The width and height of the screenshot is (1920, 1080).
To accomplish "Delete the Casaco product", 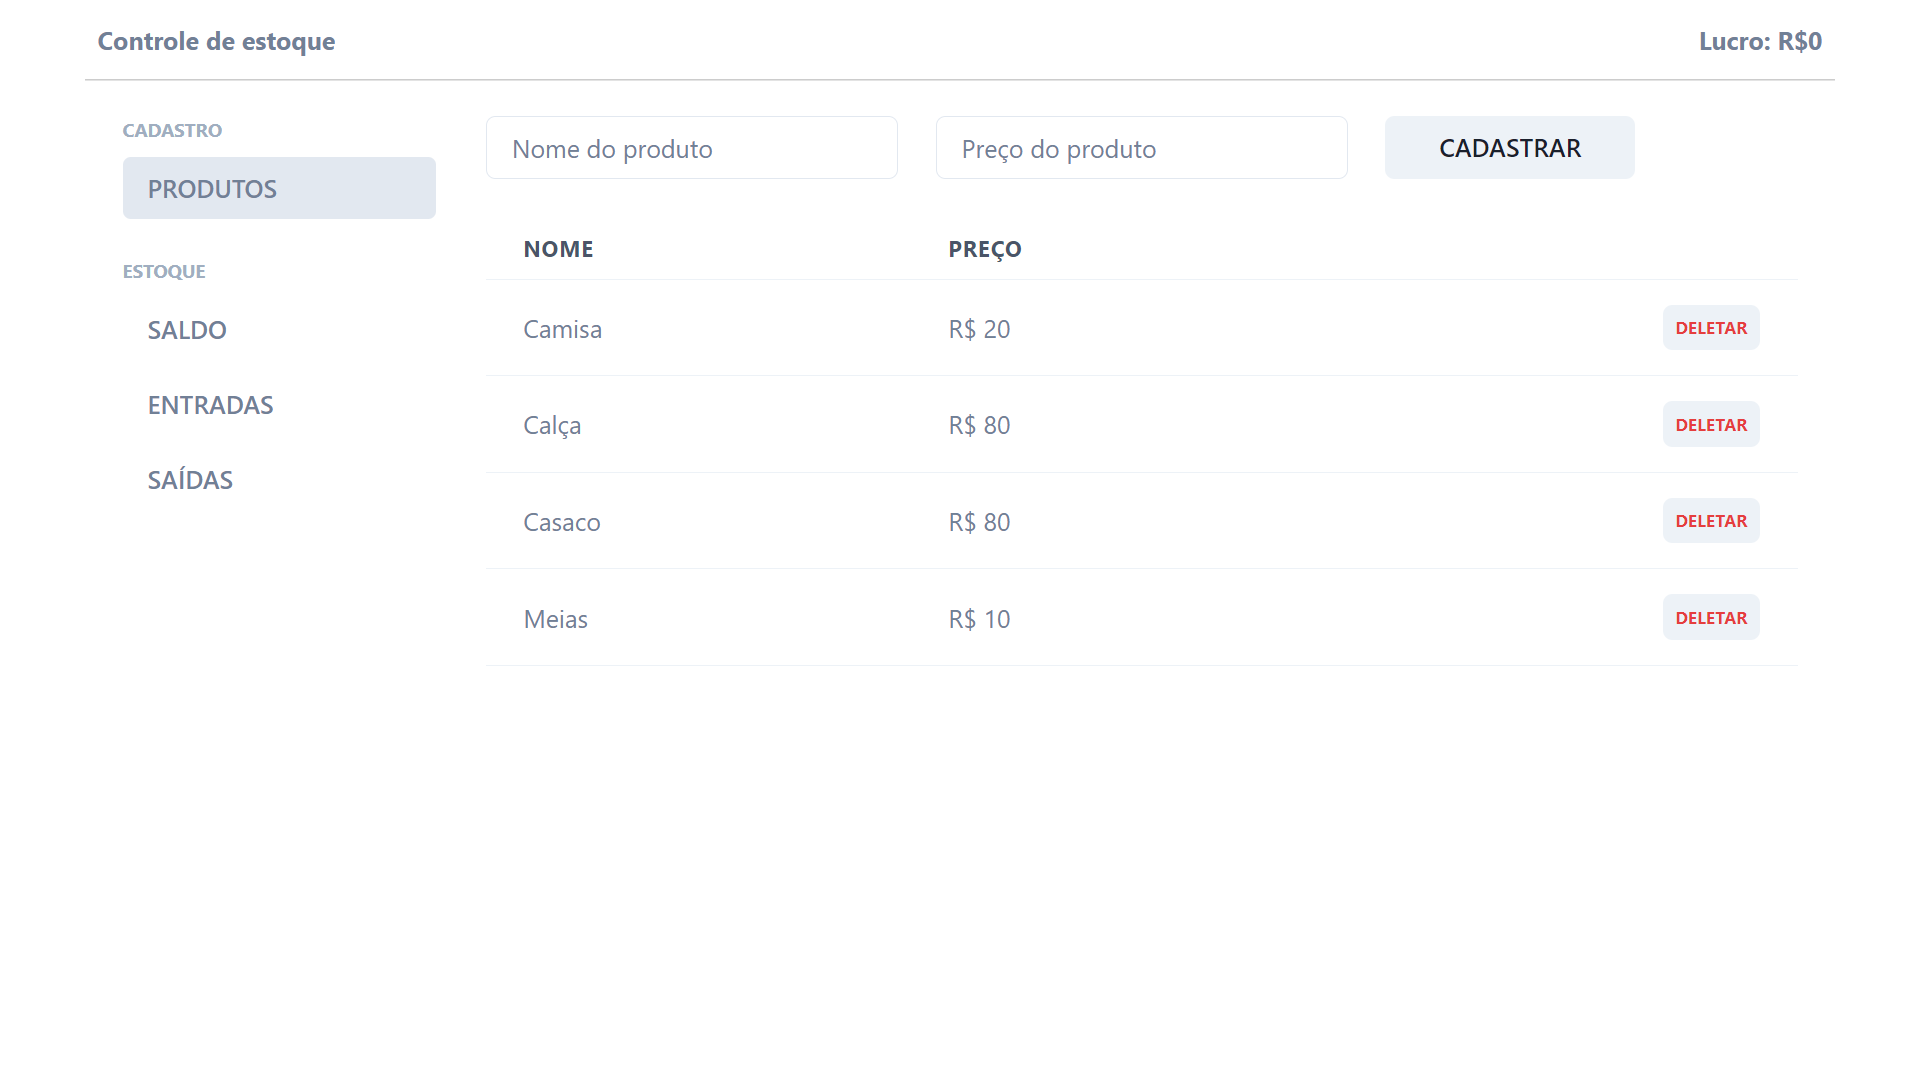I will click(1711, 520).
